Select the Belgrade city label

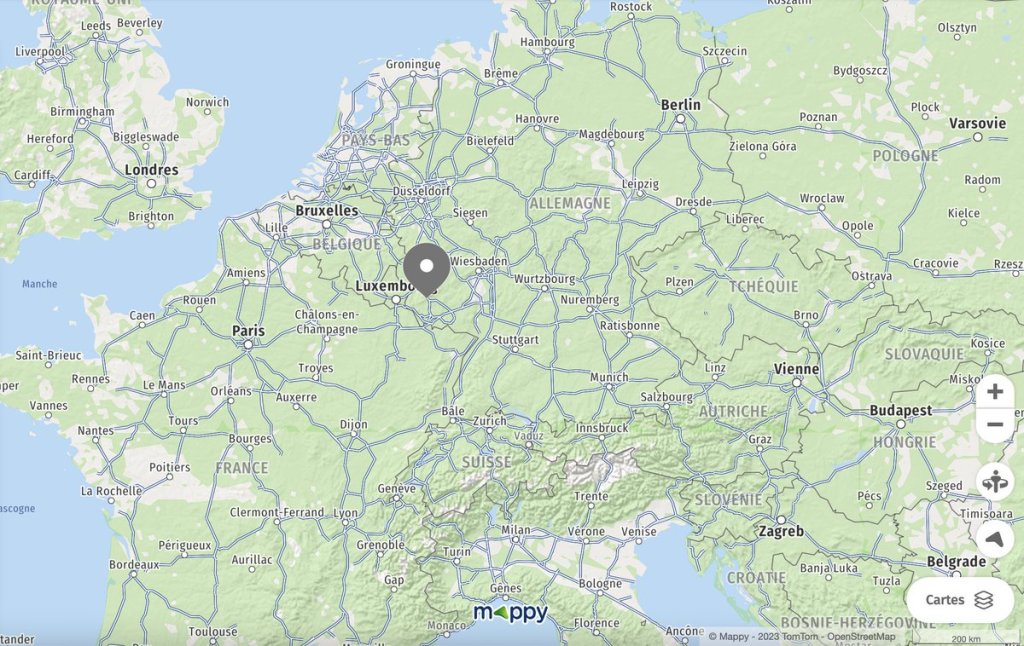pyautogui.click(x=956, y=562)
